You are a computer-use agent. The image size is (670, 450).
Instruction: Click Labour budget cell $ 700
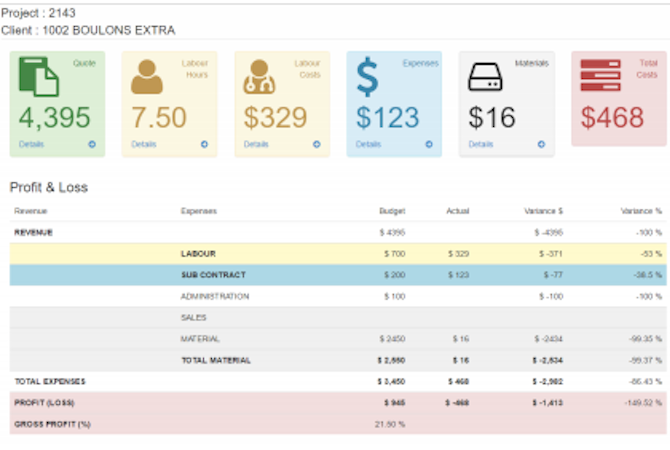tap(394, 254)
